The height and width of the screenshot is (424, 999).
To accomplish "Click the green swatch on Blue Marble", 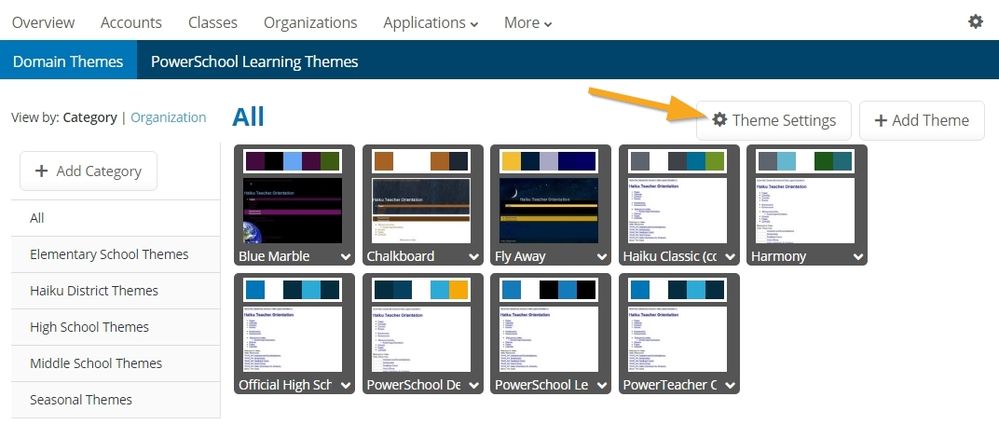I will (330, 161).
